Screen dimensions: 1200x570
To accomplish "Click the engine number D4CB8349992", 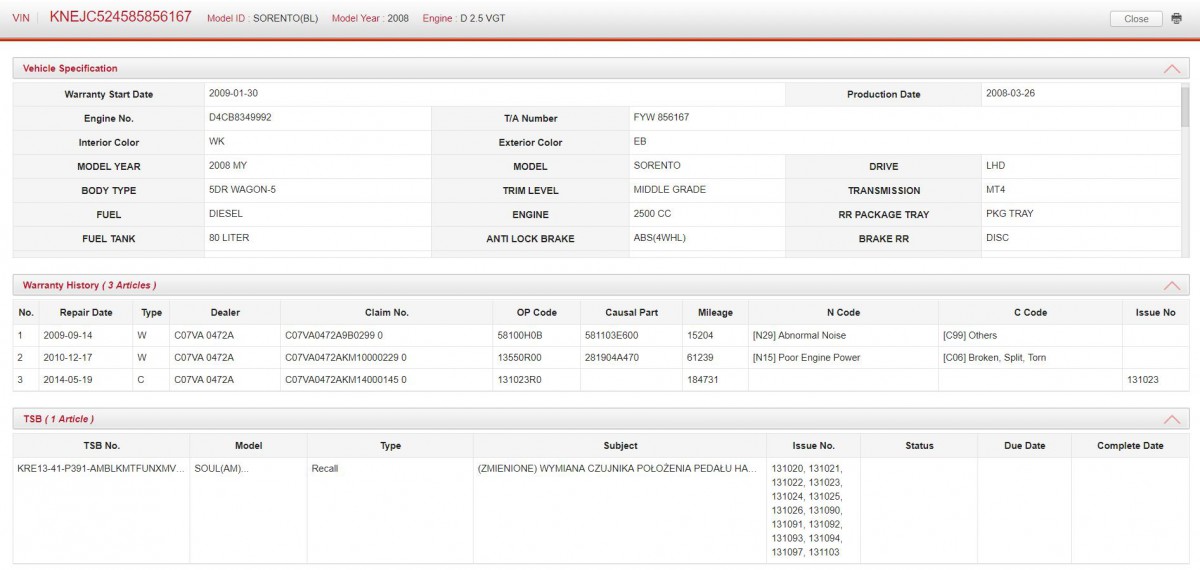I will click(240, 118).
